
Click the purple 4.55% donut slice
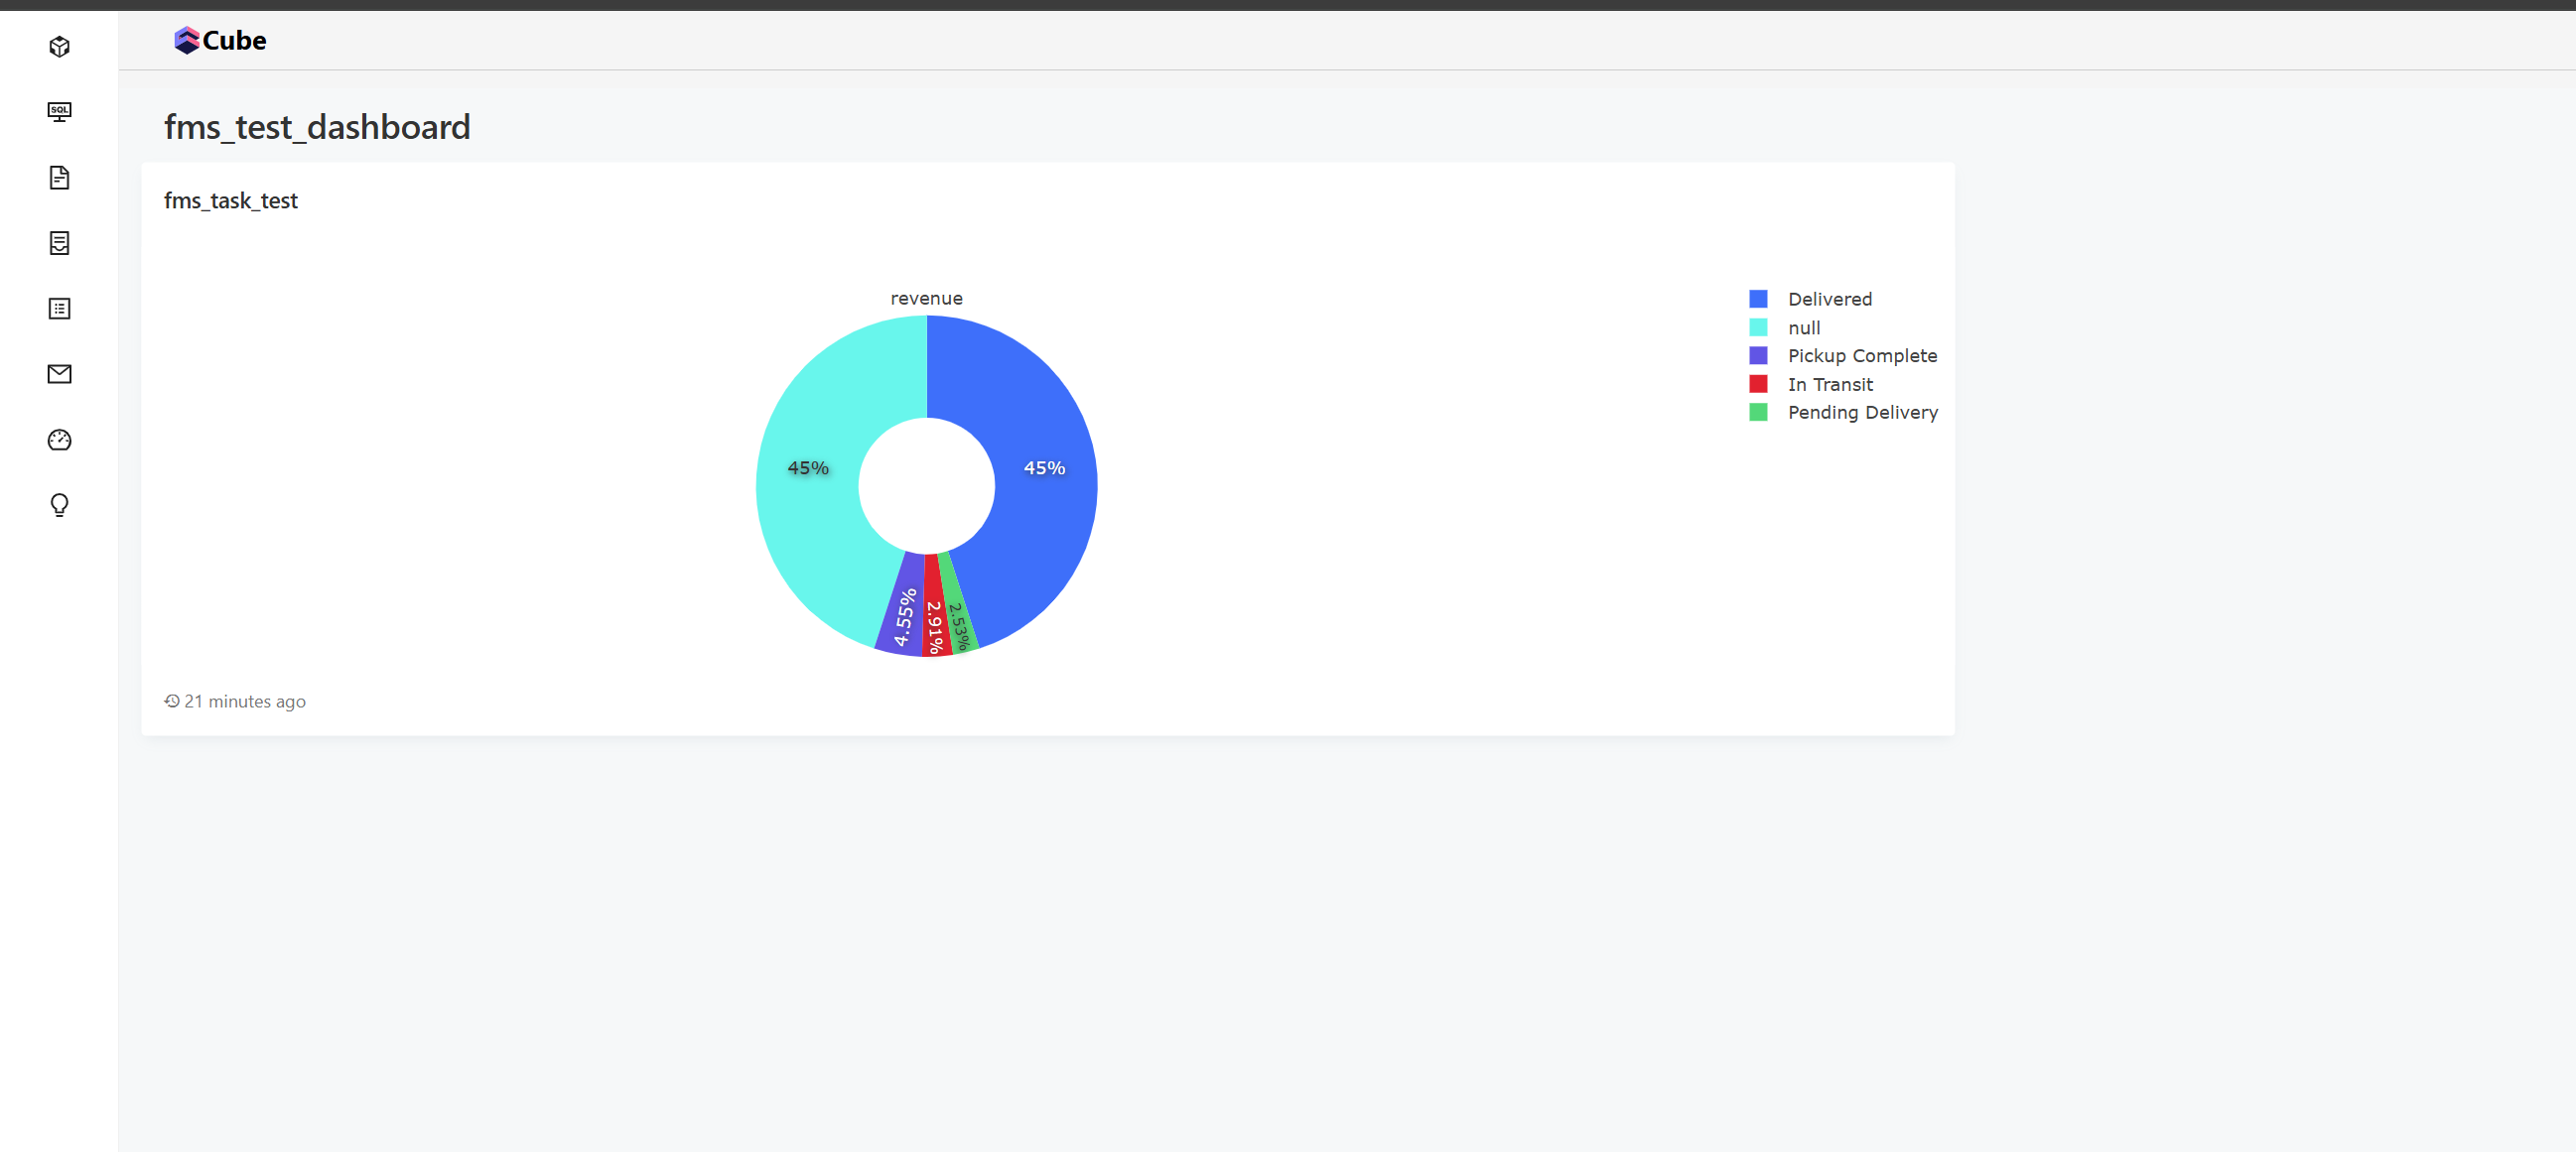(903, 615)
